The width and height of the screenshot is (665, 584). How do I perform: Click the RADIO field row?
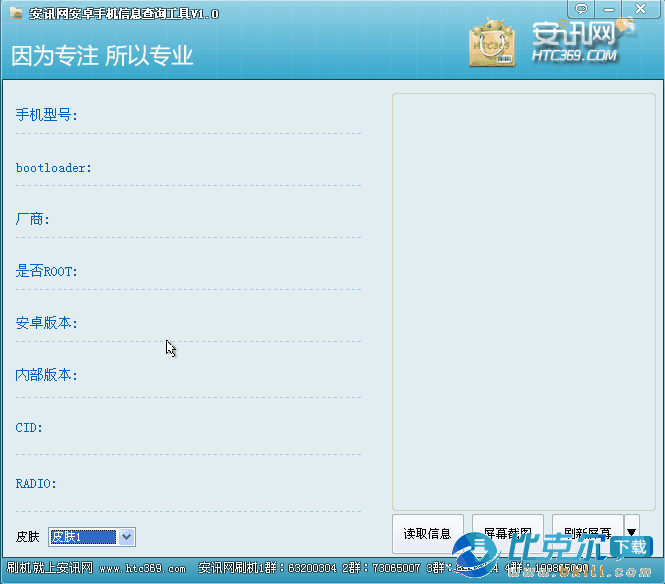(x=188, y=484)
